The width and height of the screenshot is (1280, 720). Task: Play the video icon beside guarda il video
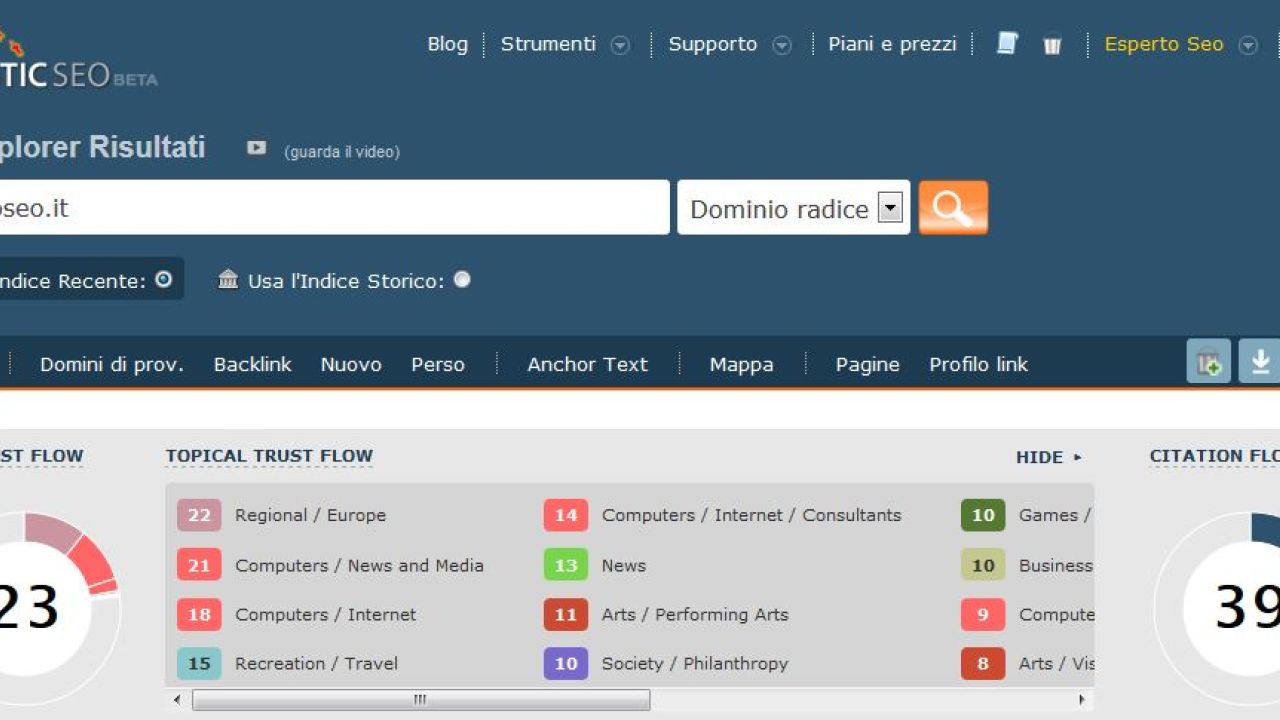coord(257,148)
